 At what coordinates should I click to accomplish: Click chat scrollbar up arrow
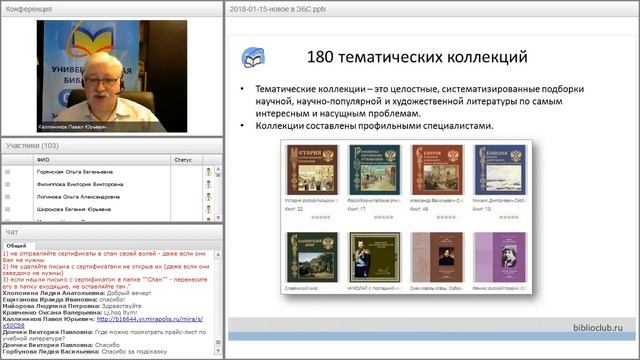click(x=218, y=254)
